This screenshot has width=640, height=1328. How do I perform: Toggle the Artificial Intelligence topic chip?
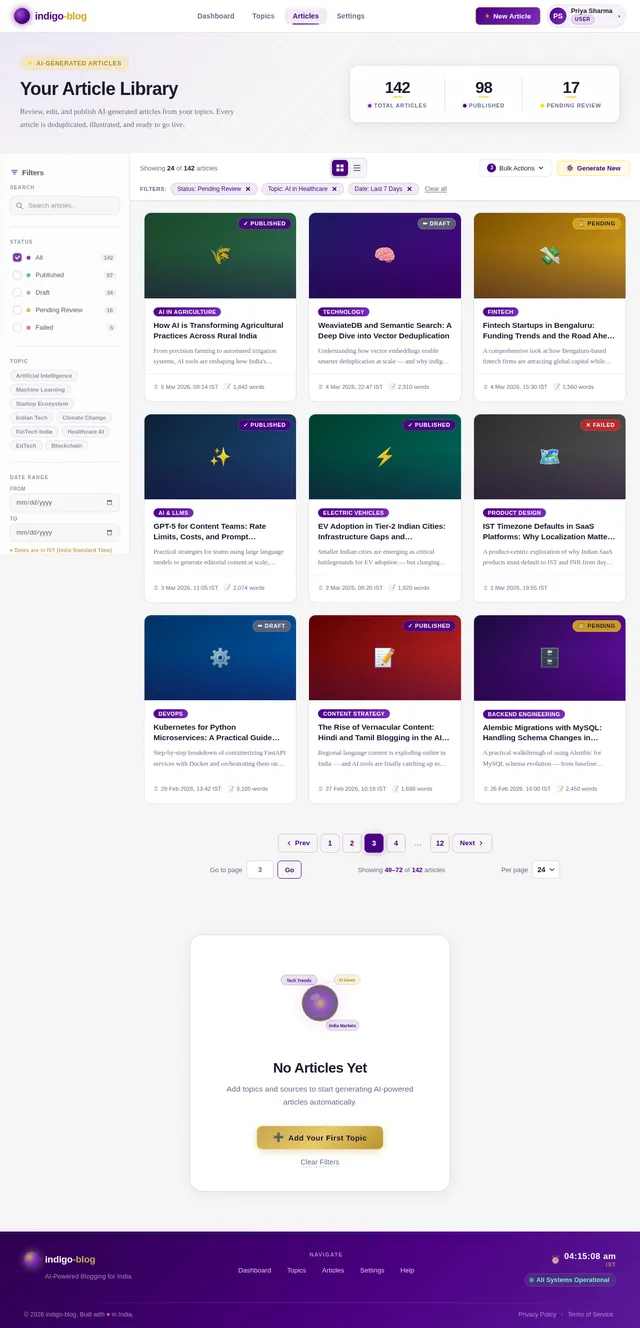coord(44,376)
